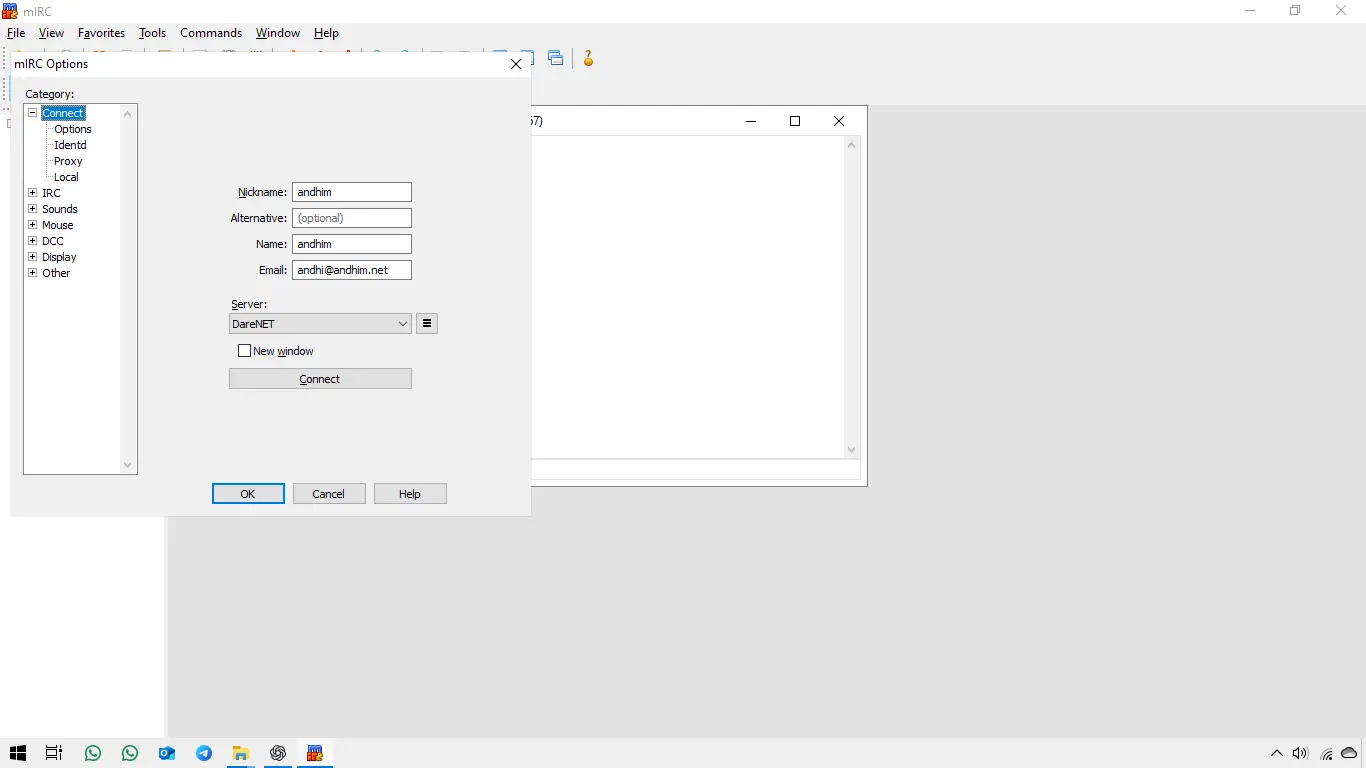Screen dimensions: 1366x768
Task: Select Proxy under Connect
Action: point(68,161)
